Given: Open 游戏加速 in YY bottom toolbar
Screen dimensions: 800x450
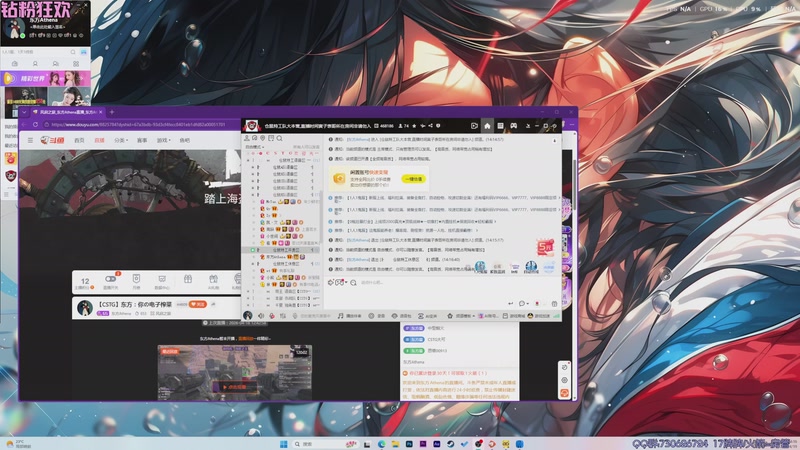Looking at the screenshot, I should click(x=539, y=316).
